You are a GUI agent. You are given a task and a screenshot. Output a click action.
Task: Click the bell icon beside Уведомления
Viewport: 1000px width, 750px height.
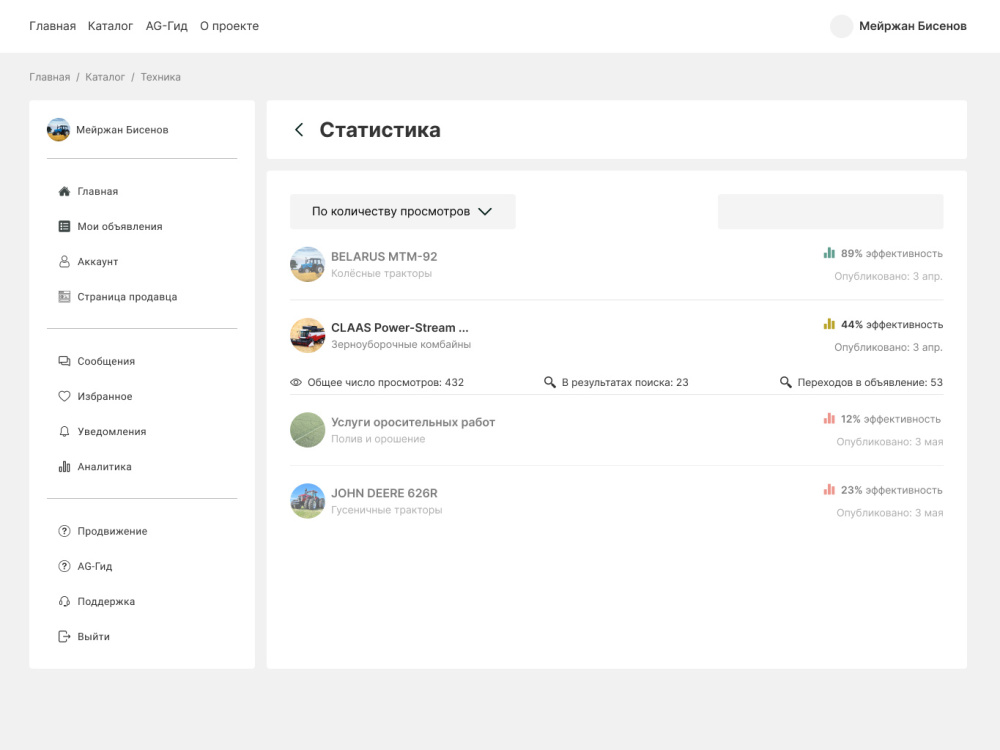tap(64, 431)
